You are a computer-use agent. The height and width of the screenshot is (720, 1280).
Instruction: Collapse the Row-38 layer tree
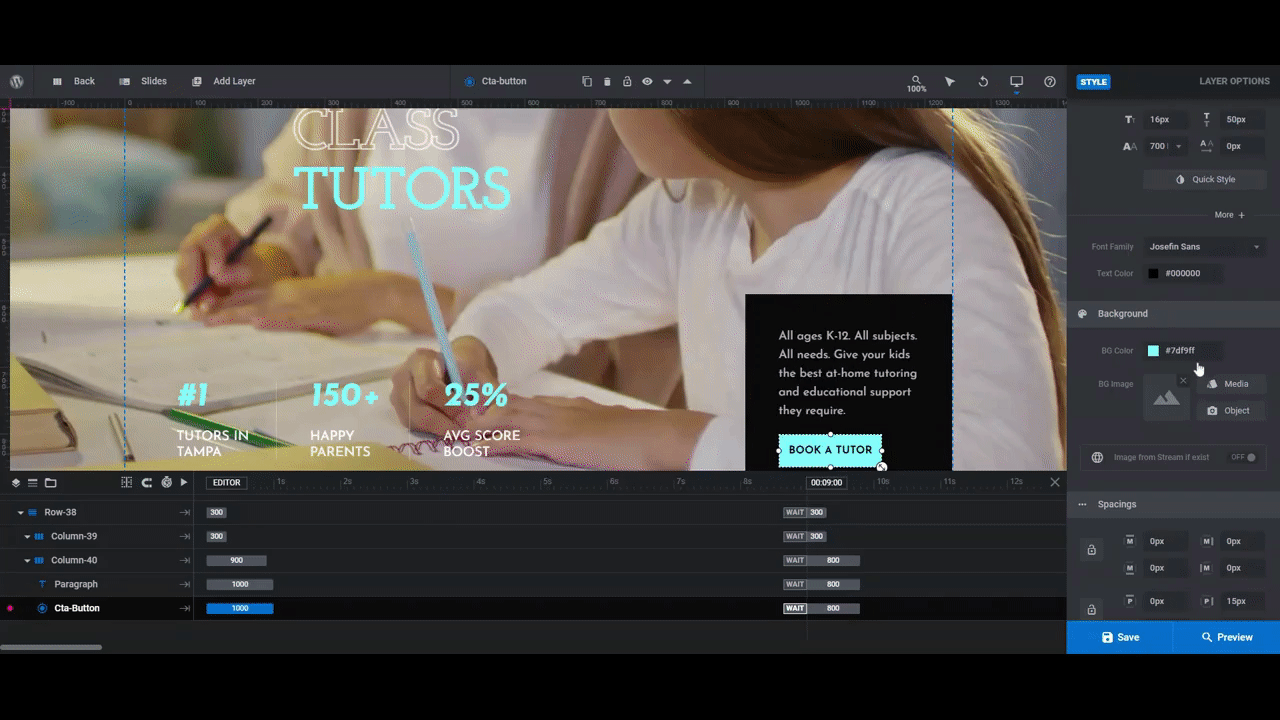pyautogui.click(x=20, y=512)
